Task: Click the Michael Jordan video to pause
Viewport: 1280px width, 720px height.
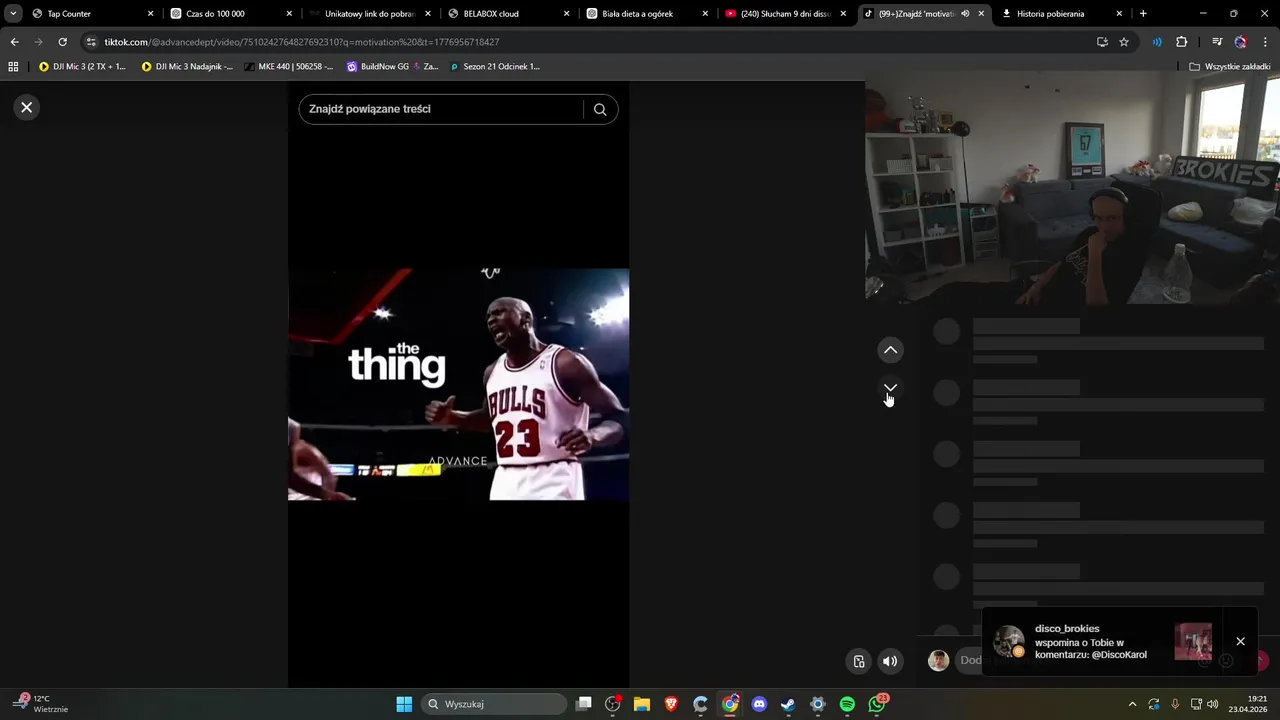Action: pos(458,384)
